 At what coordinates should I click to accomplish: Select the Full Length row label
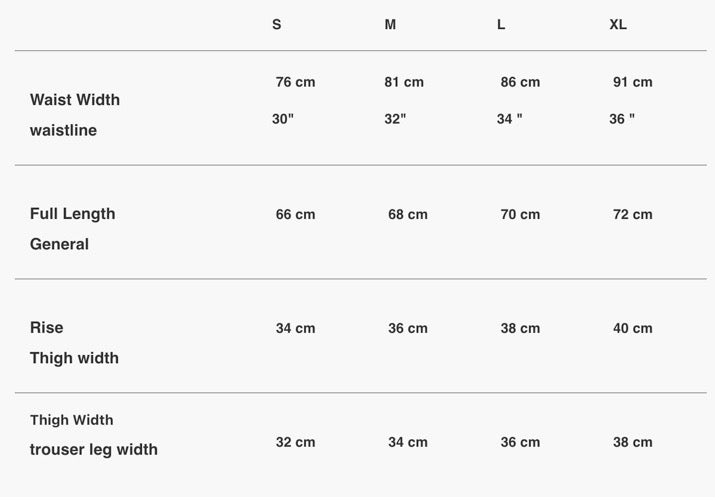click(x=72, y=213)
